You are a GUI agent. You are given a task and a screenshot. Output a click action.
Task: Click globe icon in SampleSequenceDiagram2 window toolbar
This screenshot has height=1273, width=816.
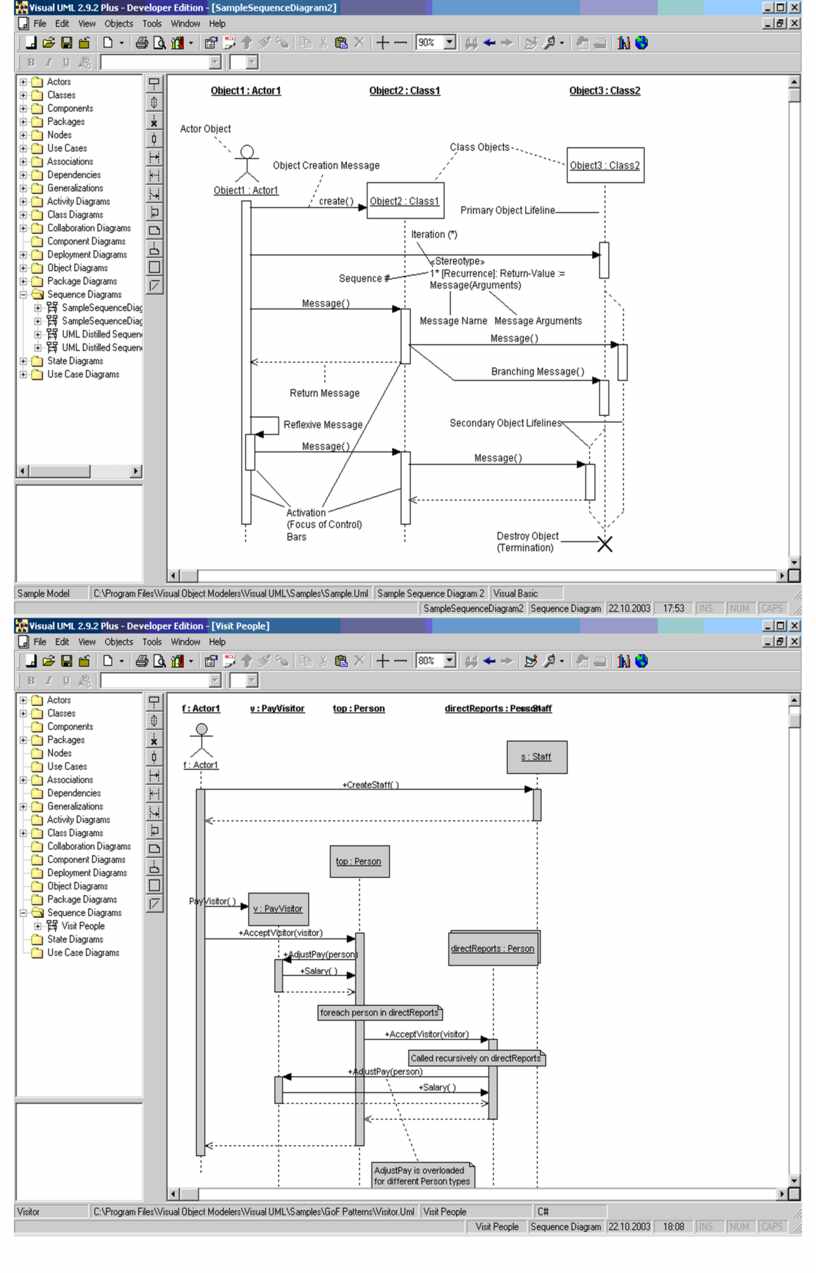[641, 43]
